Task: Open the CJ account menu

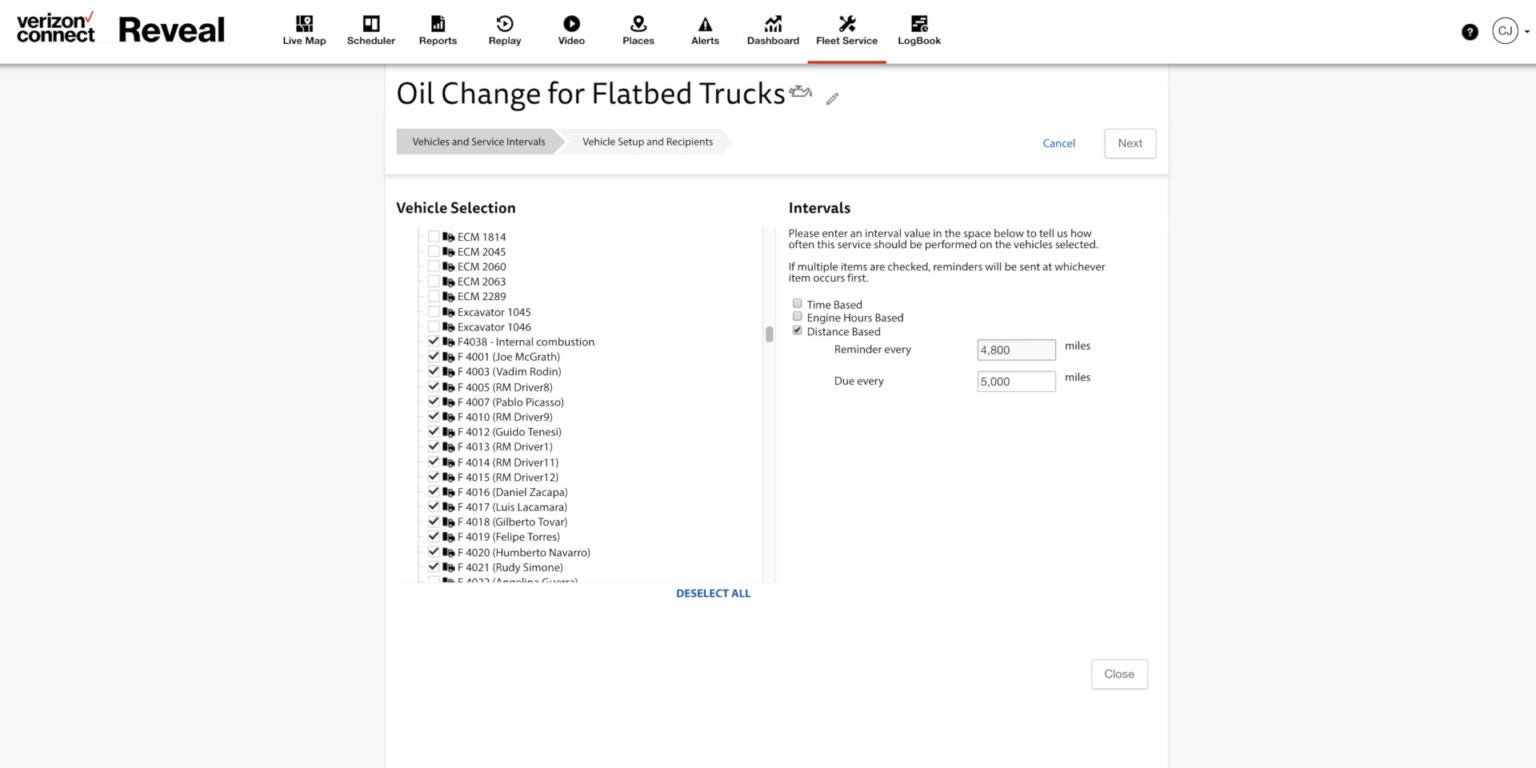Action: [x=1505, y=31]
